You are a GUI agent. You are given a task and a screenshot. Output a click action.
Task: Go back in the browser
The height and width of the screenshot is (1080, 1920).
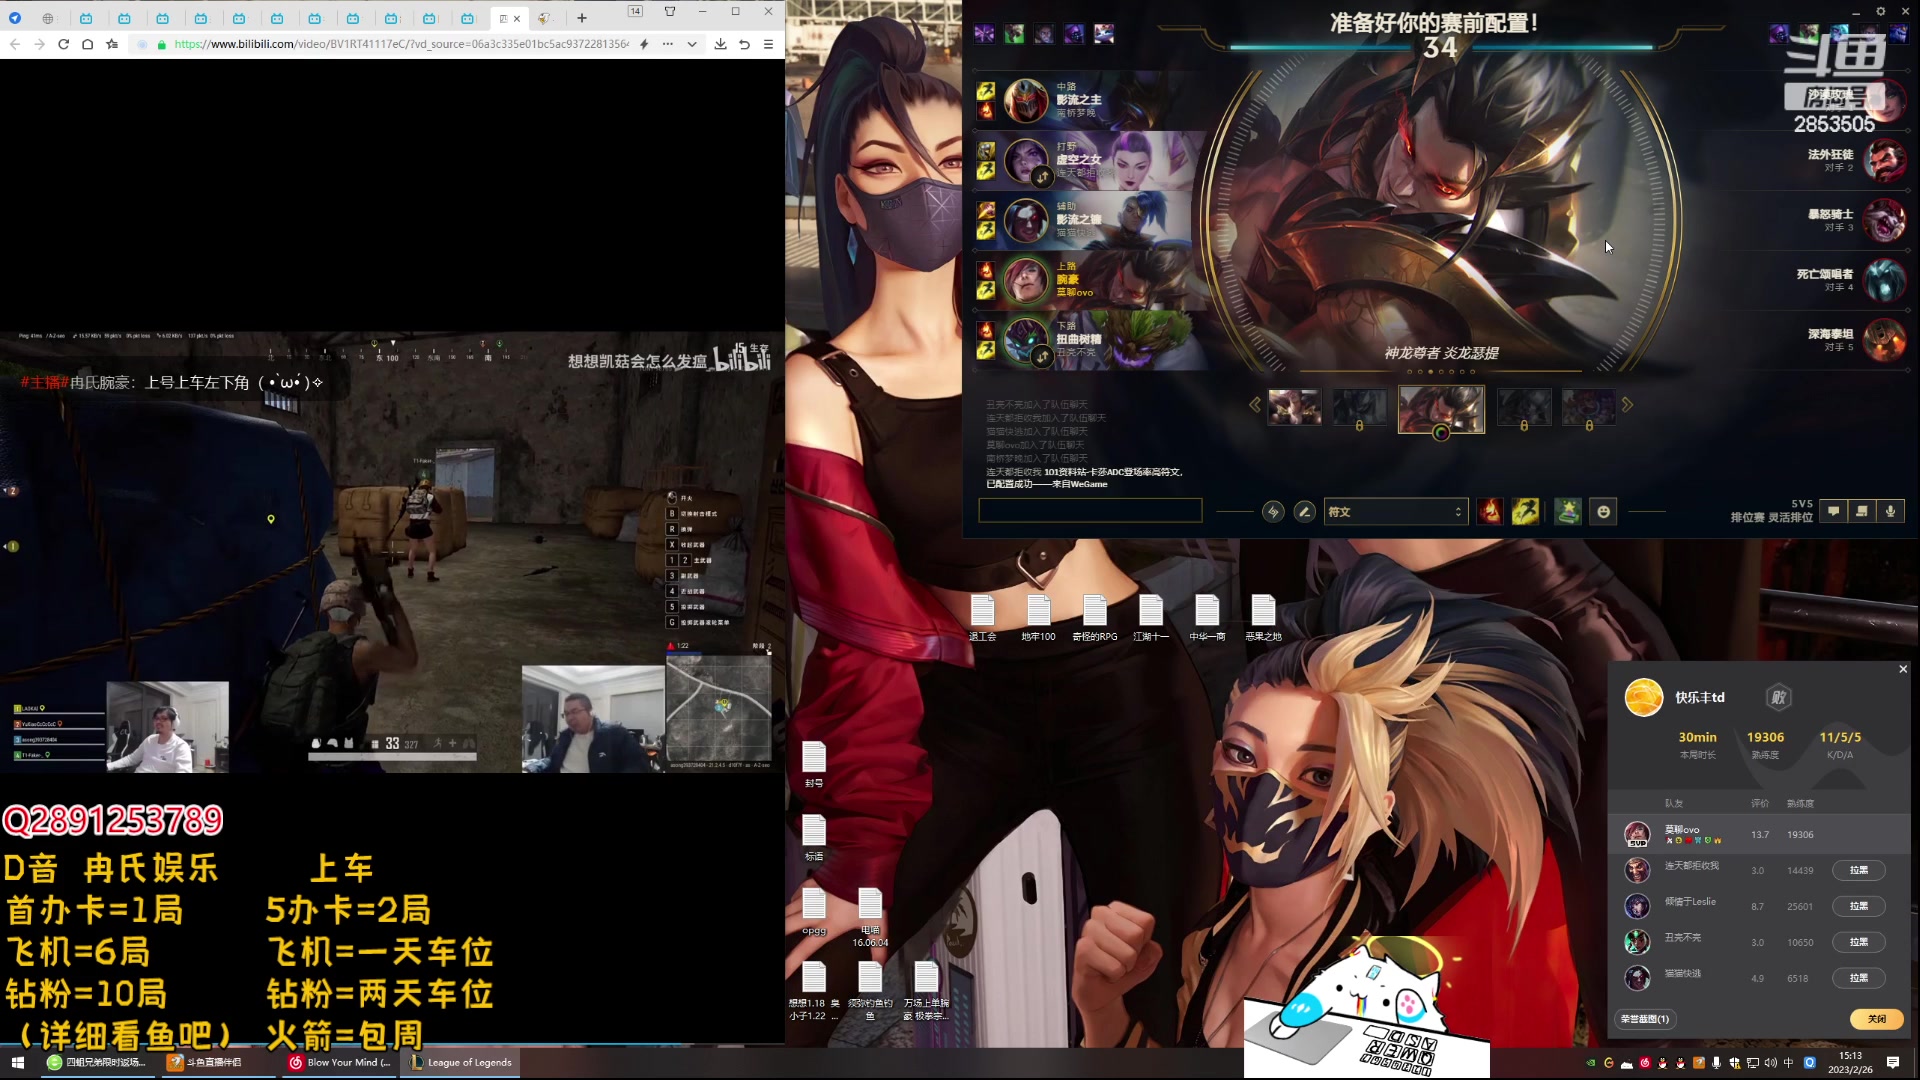click(15, 44)
